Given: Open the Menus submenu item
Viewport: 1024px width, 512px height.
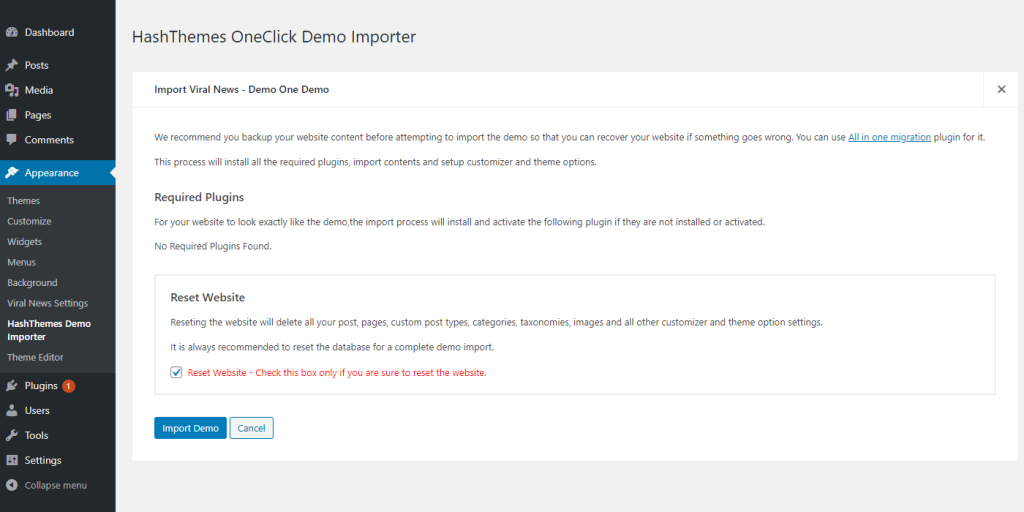Looking at the screenshot, I should (x=22, y=262).
